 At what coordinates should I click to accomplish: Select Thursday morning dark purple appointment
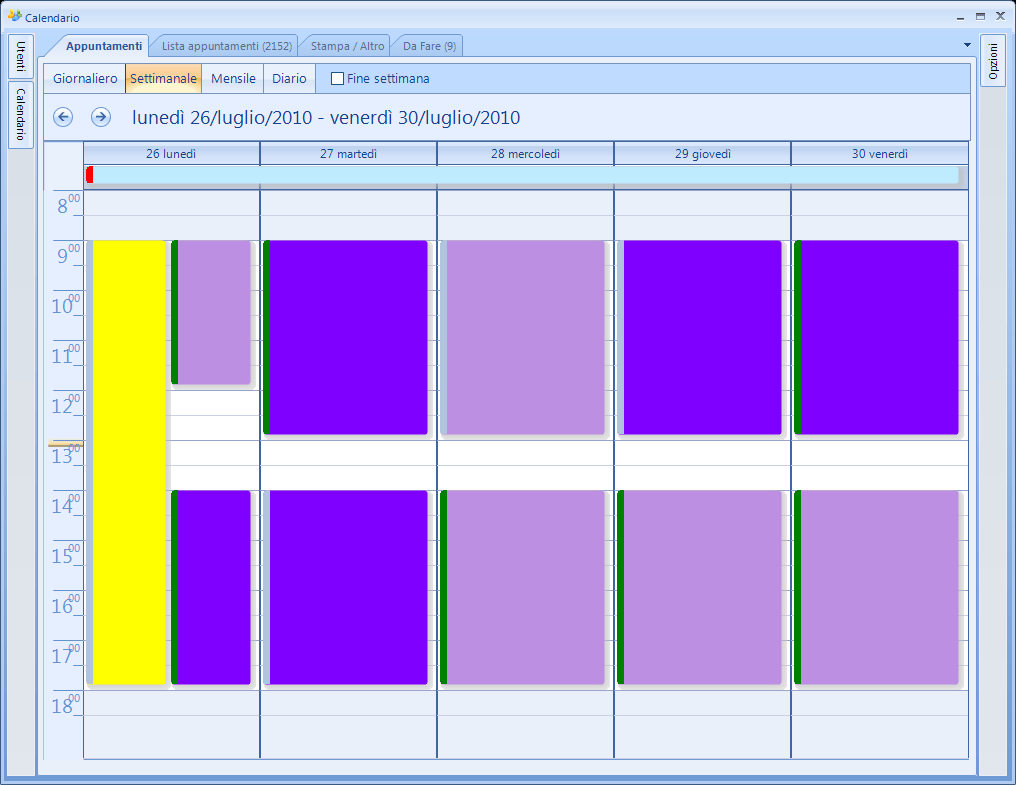[x=700, y=337]
